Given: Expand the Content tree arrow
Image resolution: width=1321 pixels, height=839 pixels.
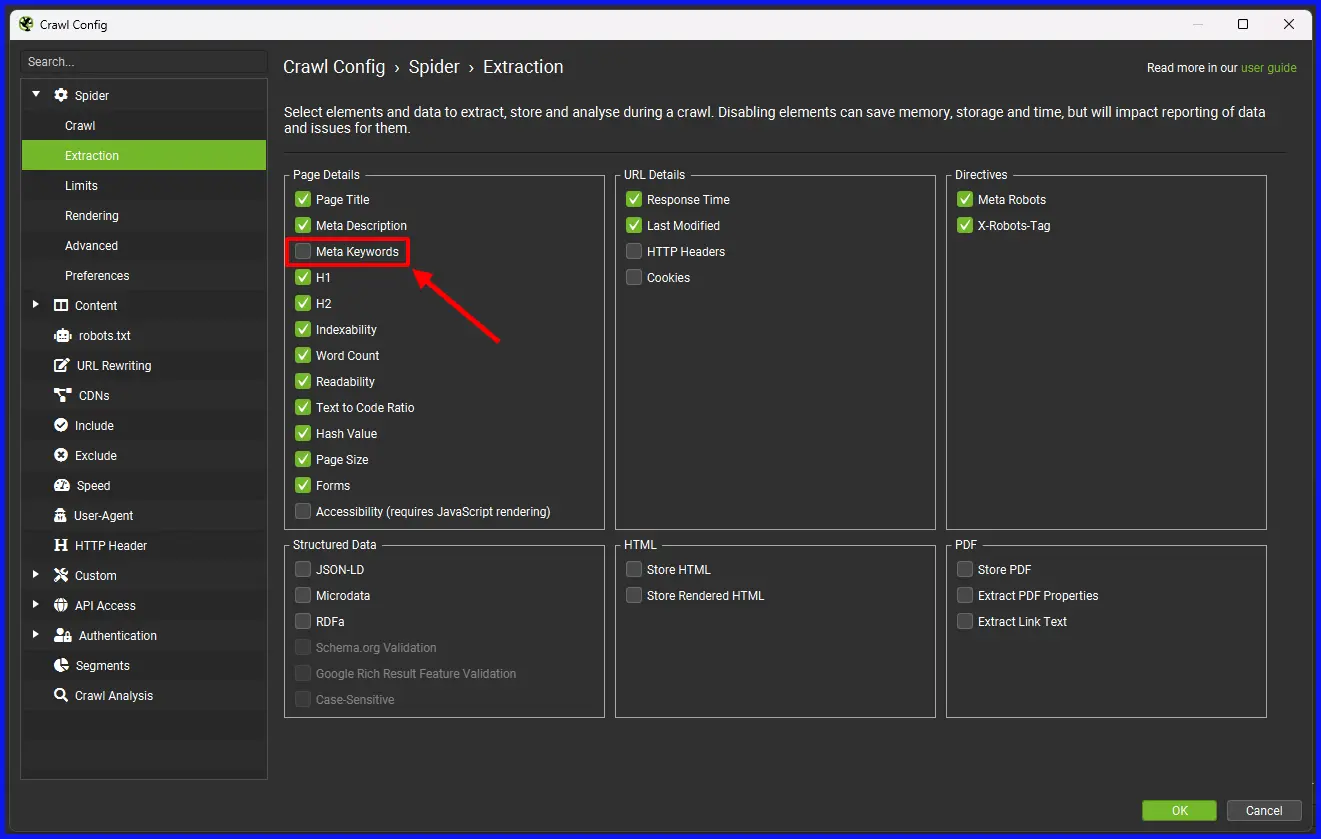Looking at the screenshot, I should [x=36, y=305].
